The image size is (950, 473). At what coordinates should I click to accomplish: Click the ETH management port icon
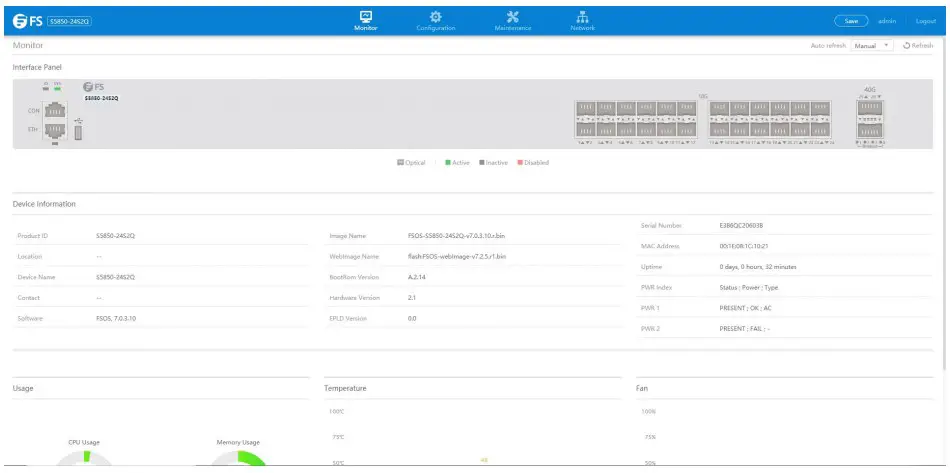point(54,130)
